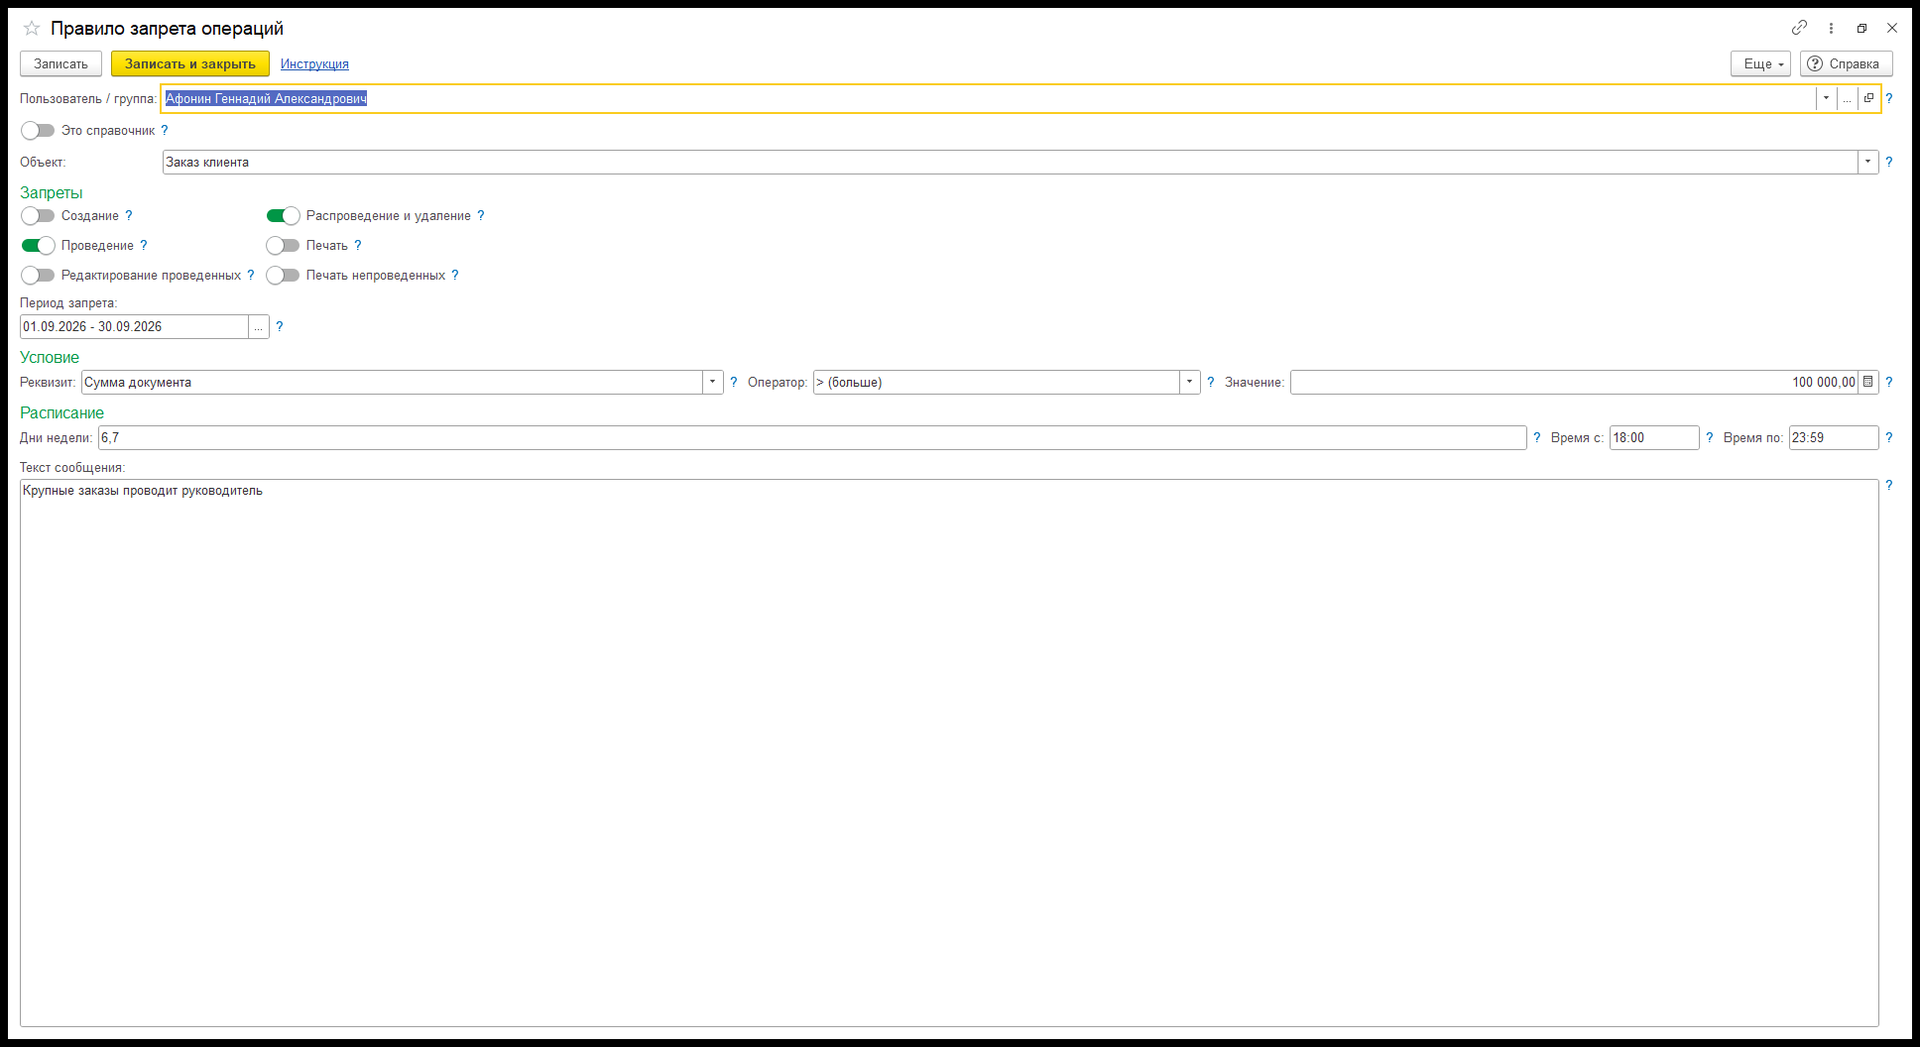Show help for Дни недели field

(1537, 438)
